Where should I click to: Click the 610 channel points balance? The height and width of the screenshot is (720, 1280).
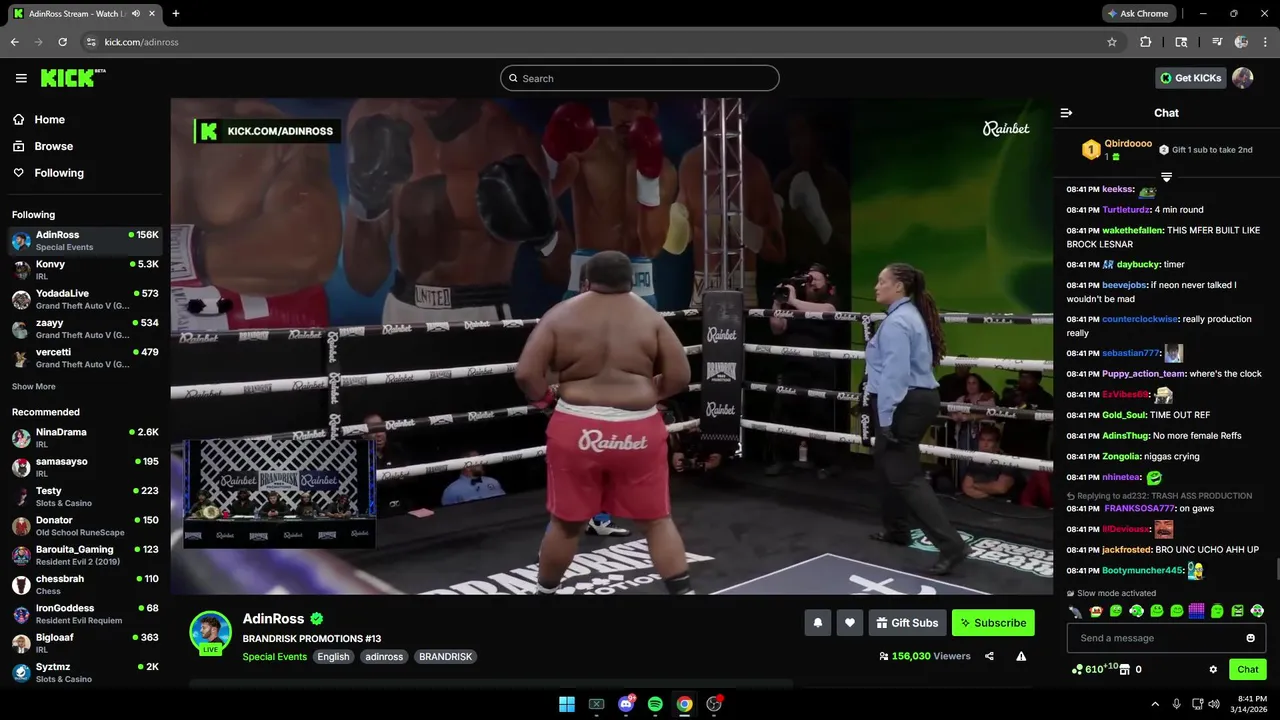(x=1093, y=669)
